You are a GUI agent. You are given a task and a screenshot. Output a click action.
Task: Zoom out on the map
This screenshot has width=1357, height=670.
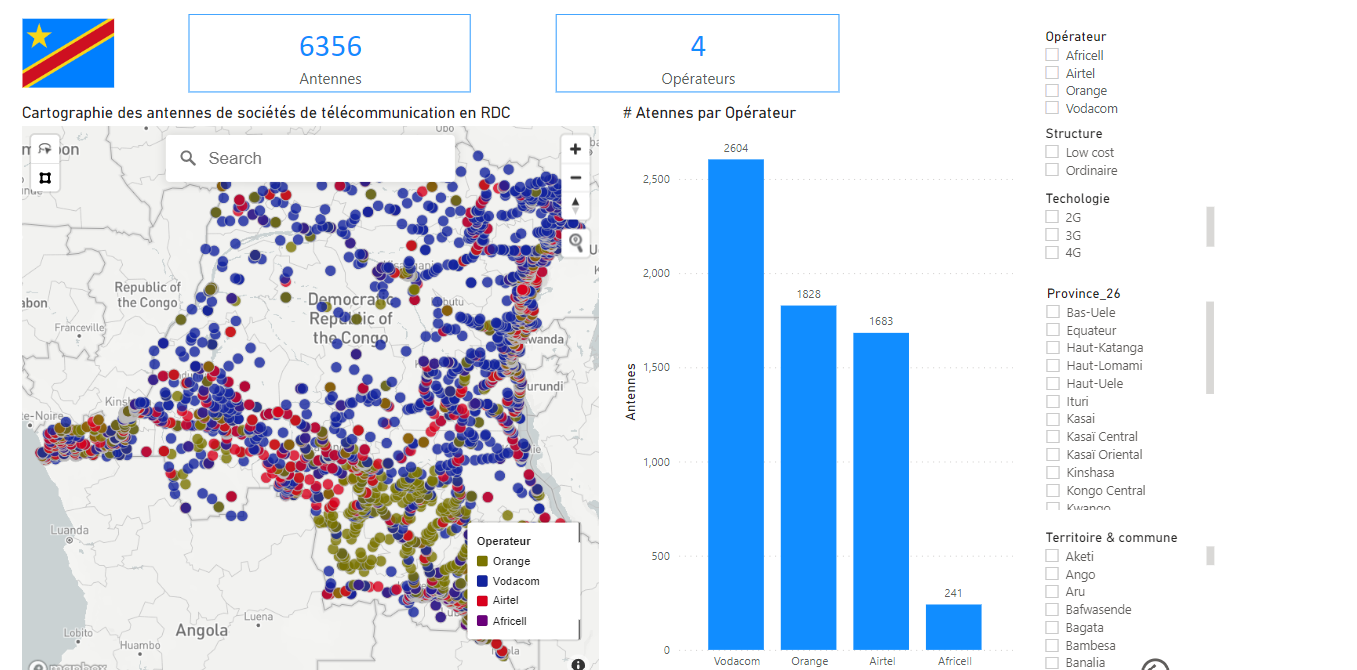tap(575, 178)
